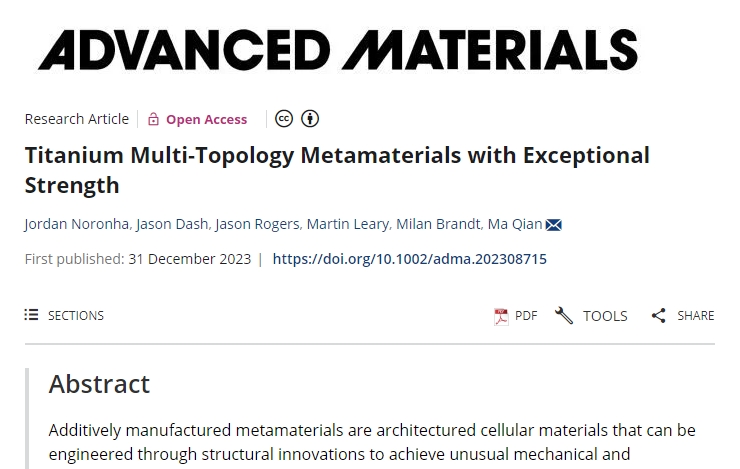This screenshot has height=469, width=740.
Task: Click author name Jason Rogers
Action: tap(257, 224)
